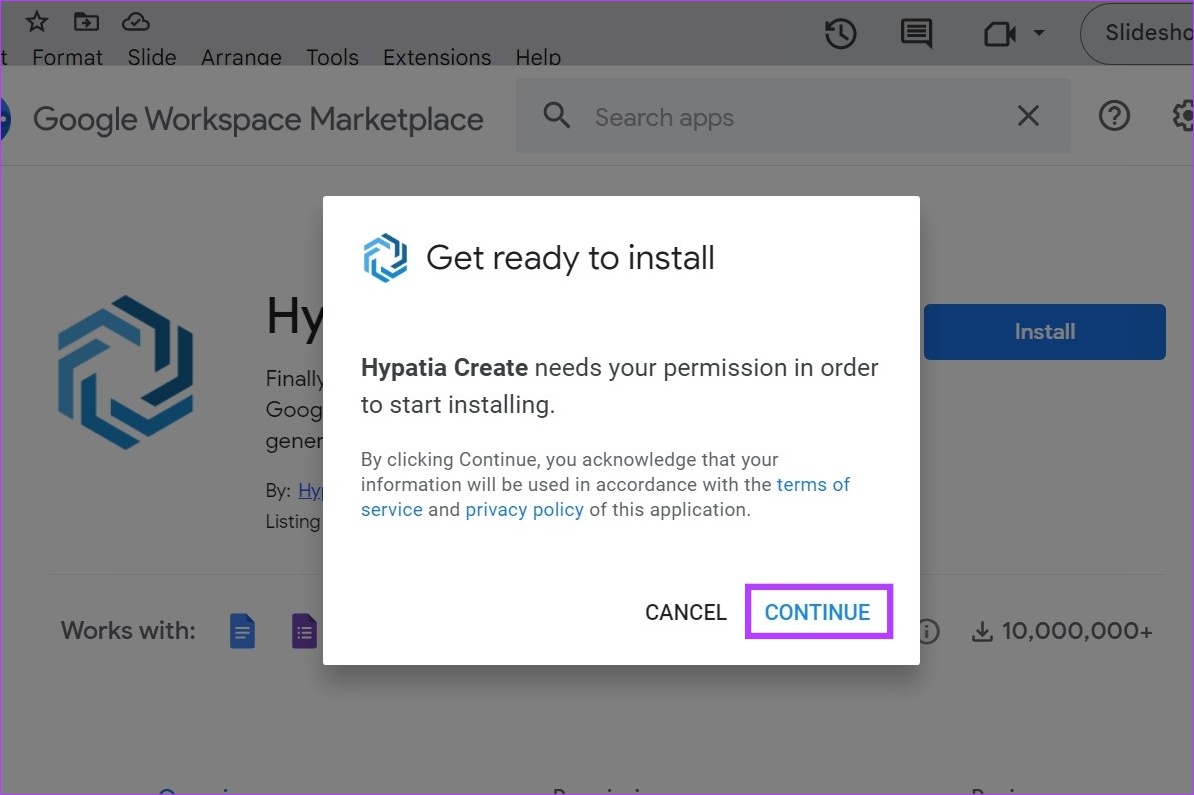Click the Google Workspace Marketplace title
This screenshot has height=795, width=1194.
click(x=258, y=119)
